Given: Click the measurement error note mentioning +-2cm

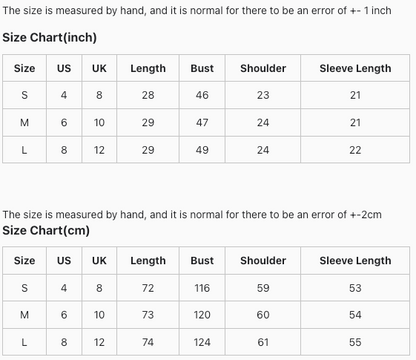Looking at the screenshot, I should pyautogui.click(x=192, y=214).
